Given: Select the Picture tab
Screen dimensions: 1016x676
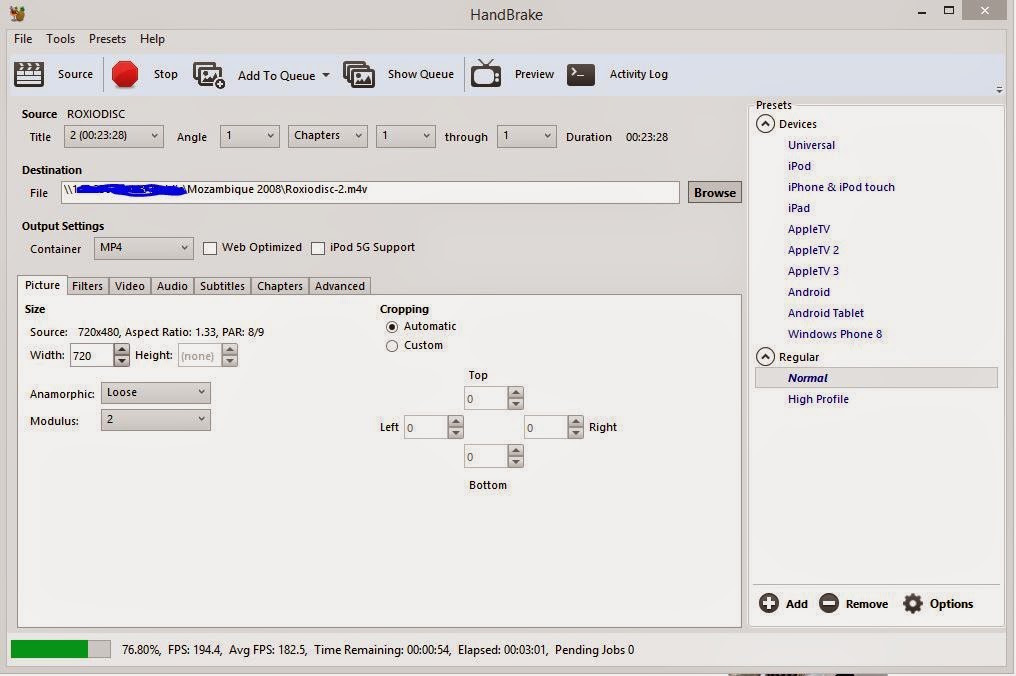Looking at the screenshot, I should 42,285.
